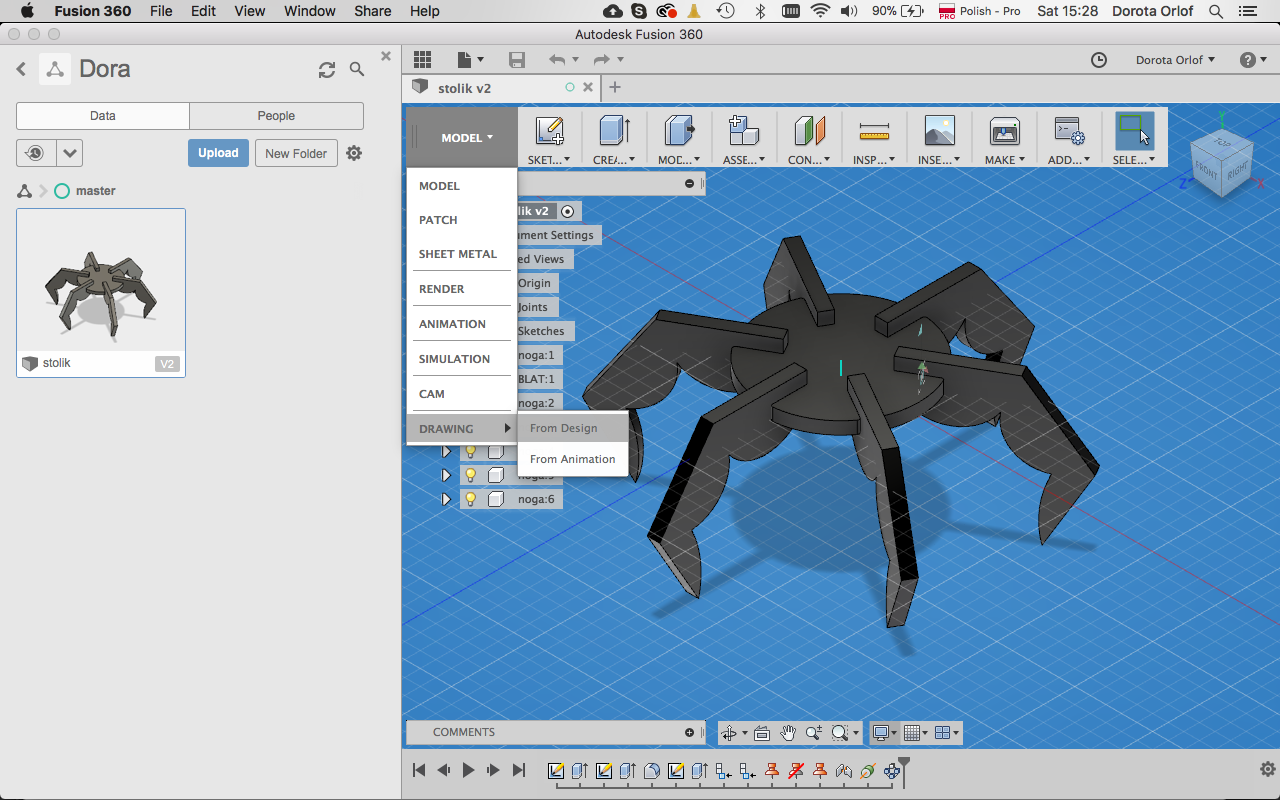Open the Make 3D print icon
1280x800 pixels.
(1003, 131)
